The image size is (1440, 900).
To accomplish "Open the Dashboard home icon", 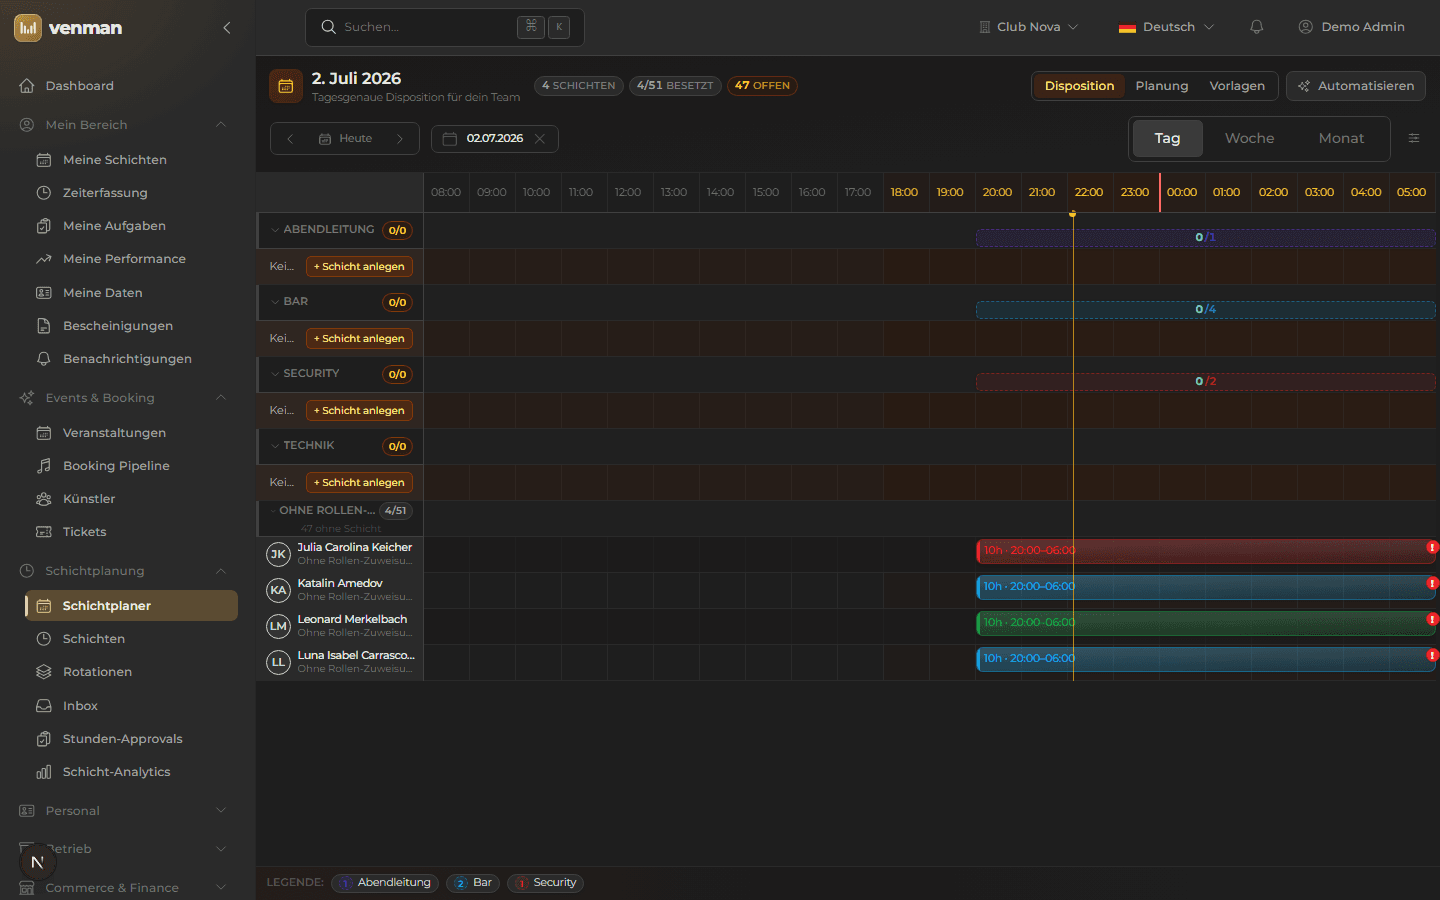I will click(x=27, y=86).
